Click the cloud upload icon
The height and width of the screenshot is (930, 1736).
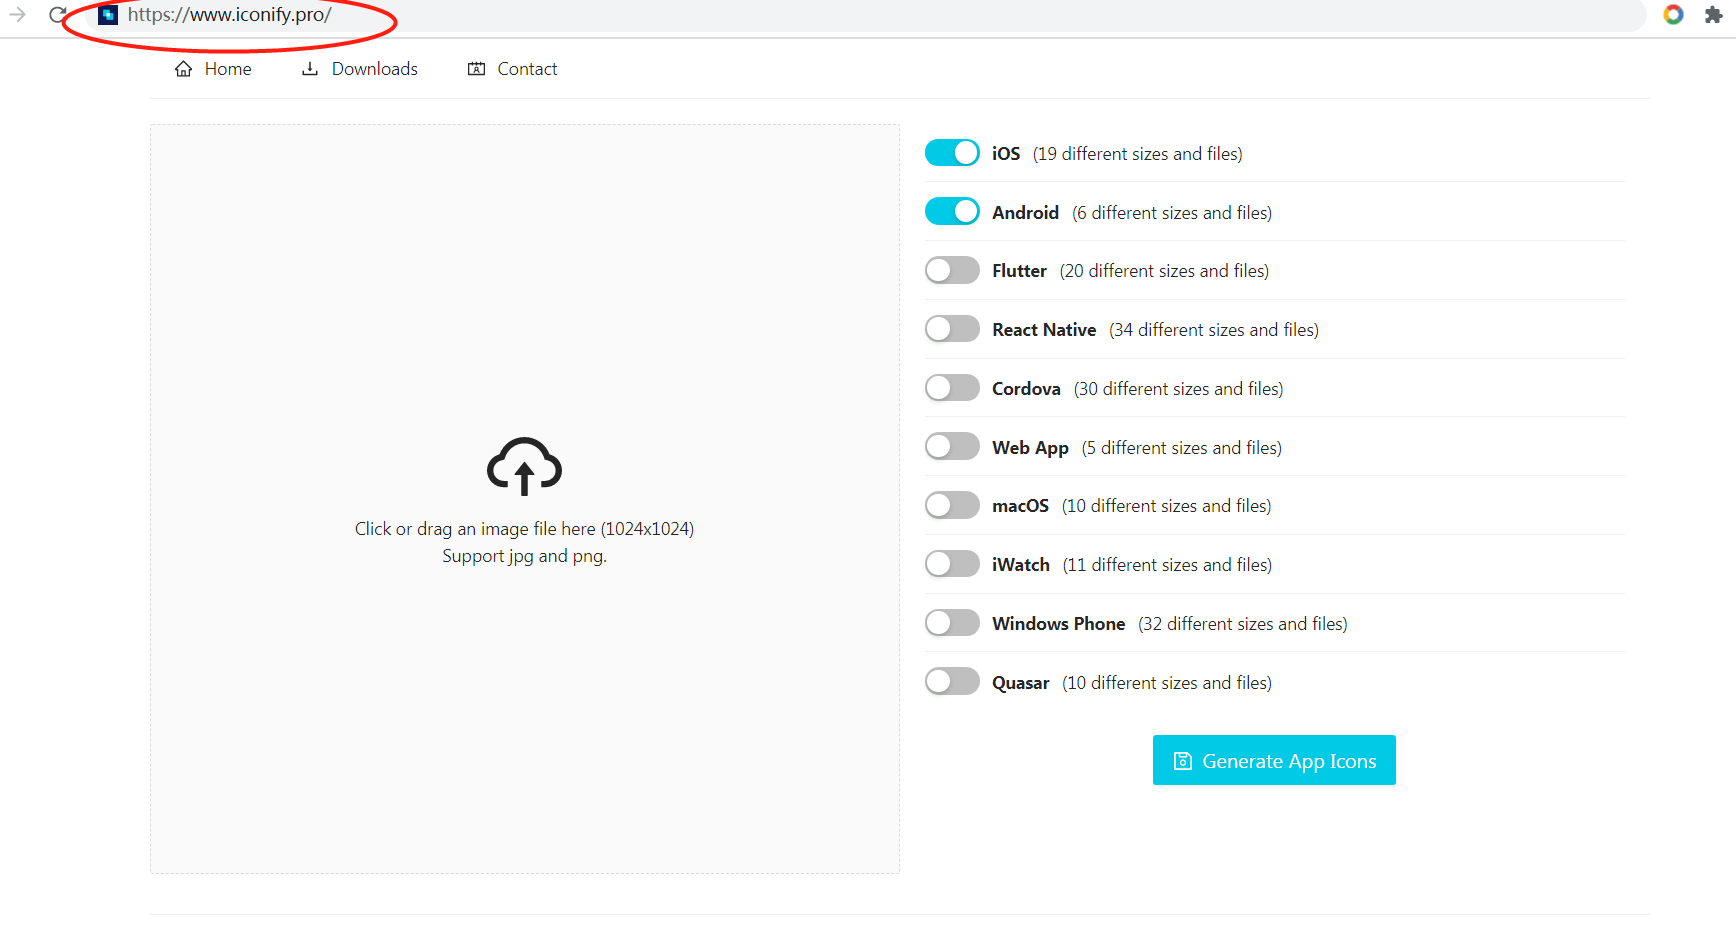point(524,466)
